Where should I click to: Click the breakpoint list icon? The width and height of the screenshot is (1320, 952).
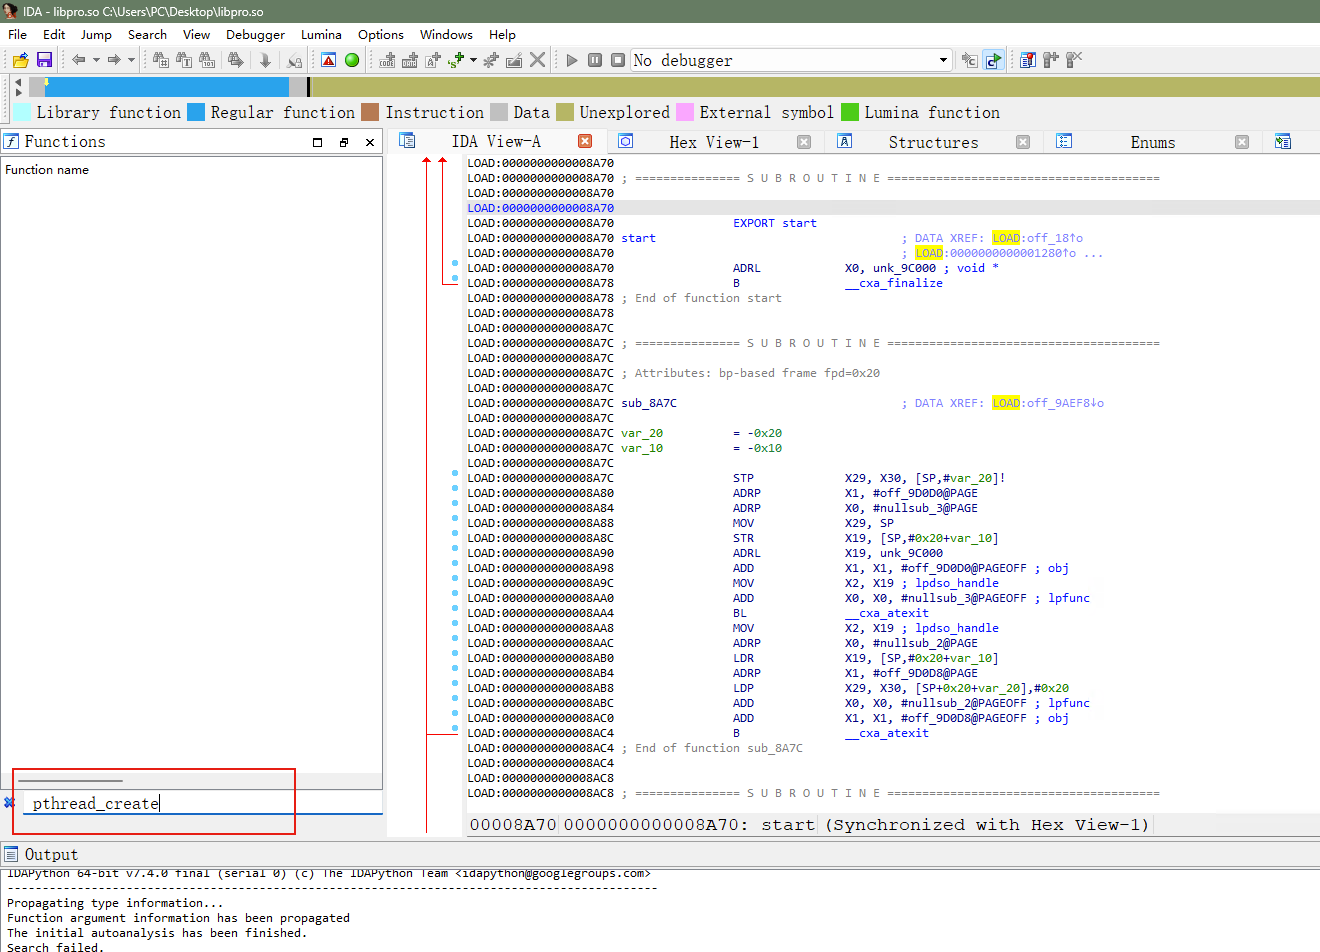pos(1028,60)
